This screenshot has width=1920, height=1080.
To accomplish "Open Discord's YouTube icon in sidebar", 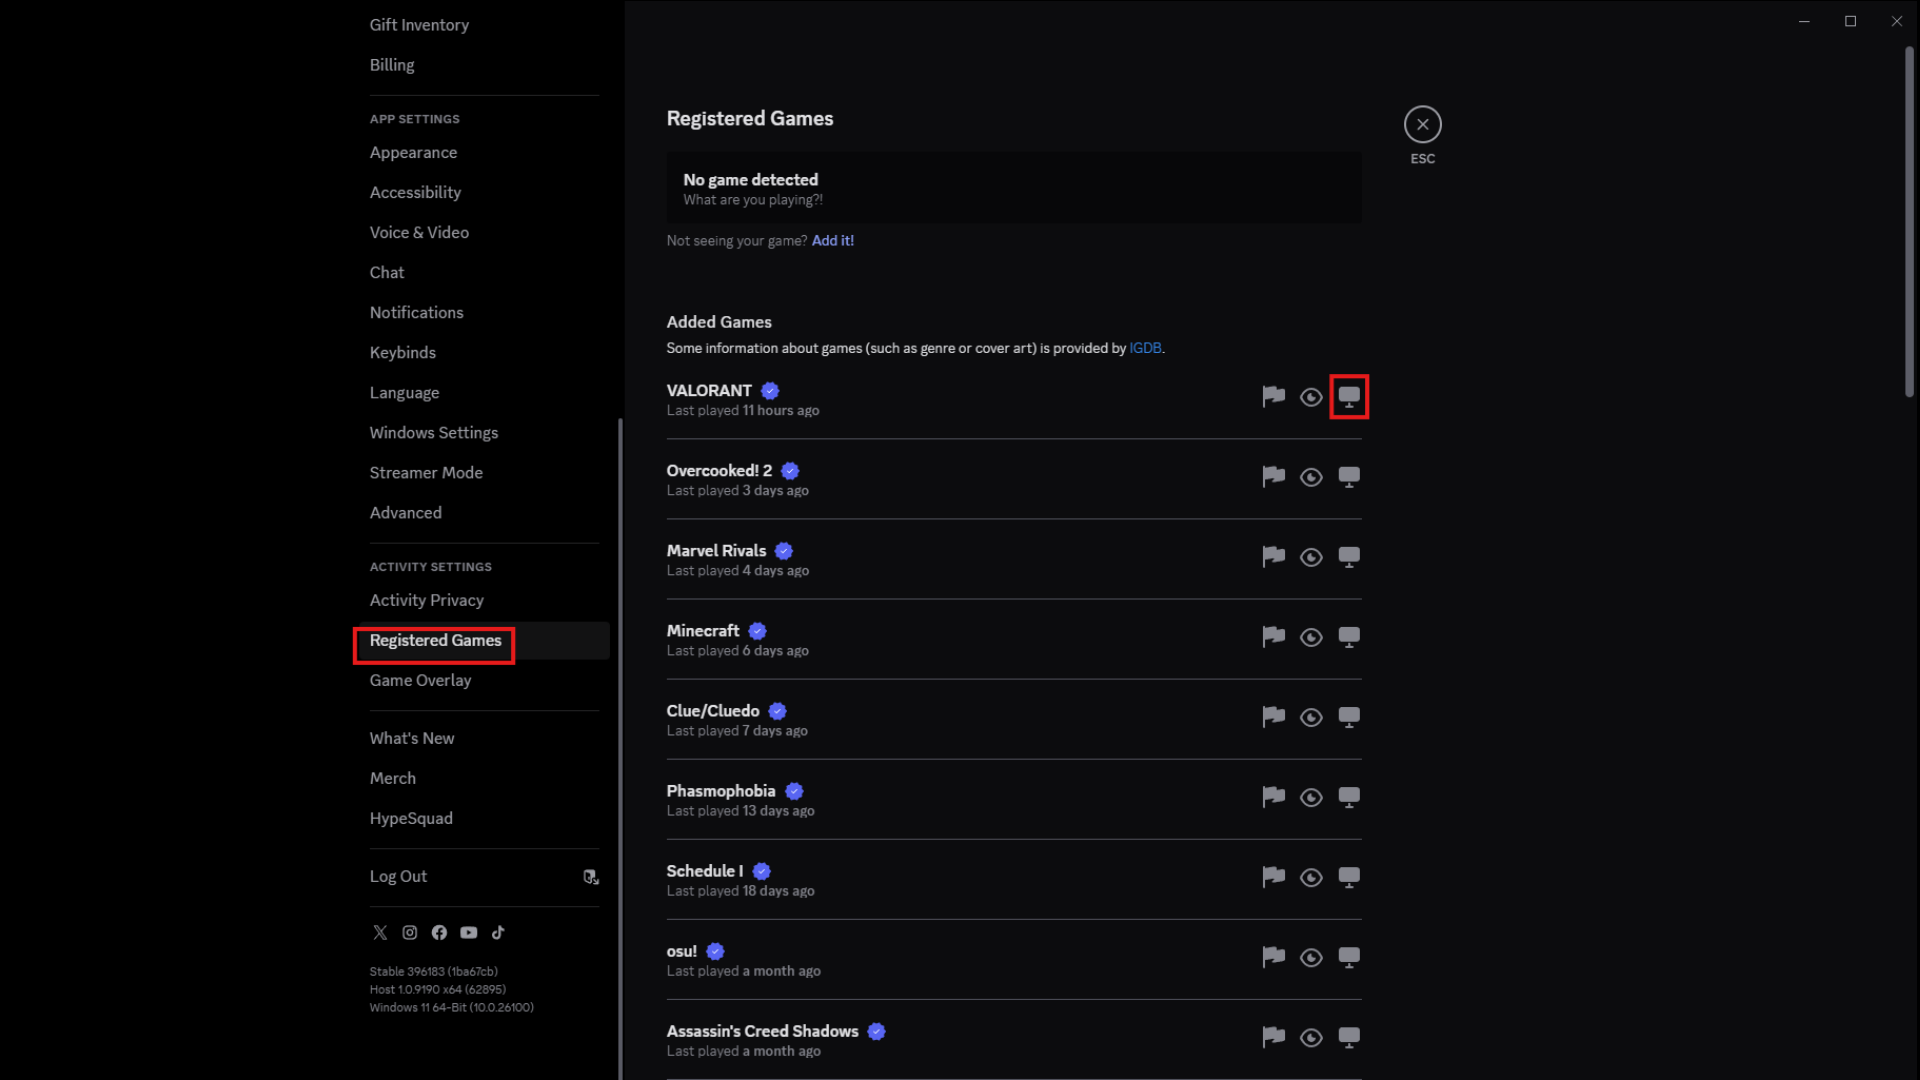I will click(468, 932).
